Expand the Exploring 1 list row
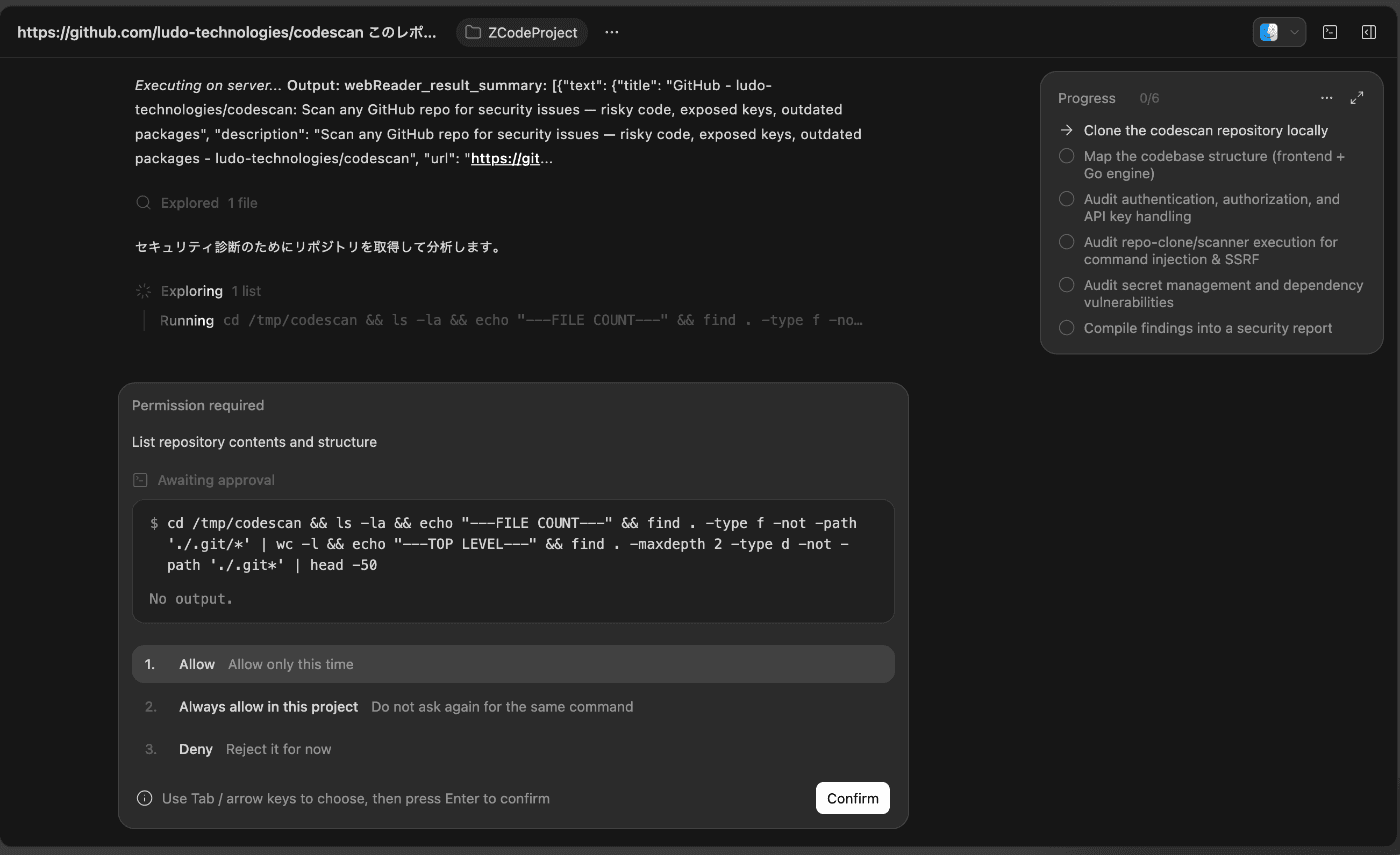Viewport: 1400px width, 855px height. [198, 291]
